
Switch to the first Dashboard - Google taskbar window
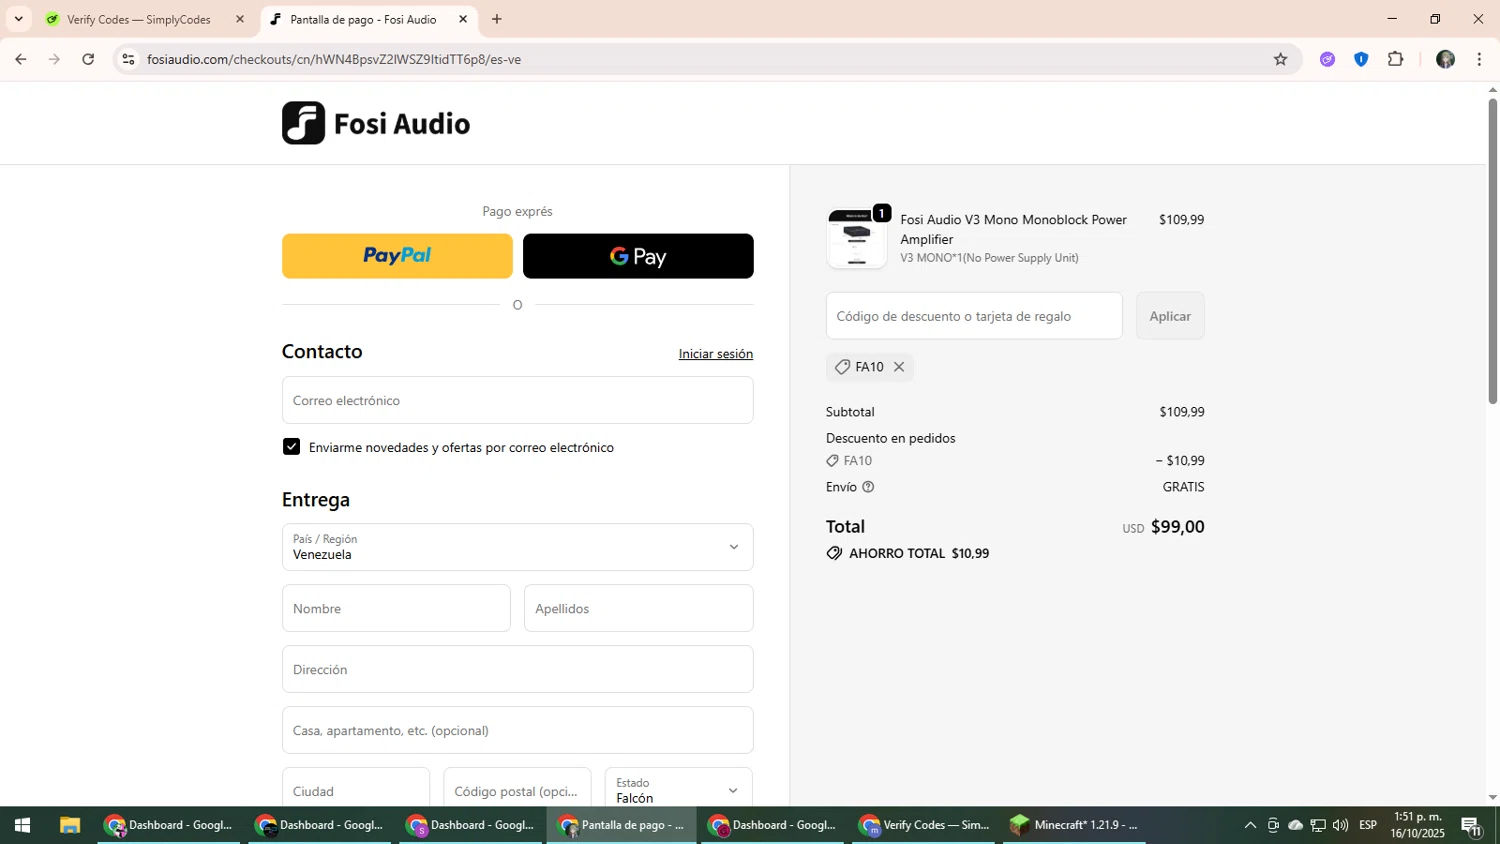tap(168, 825)
